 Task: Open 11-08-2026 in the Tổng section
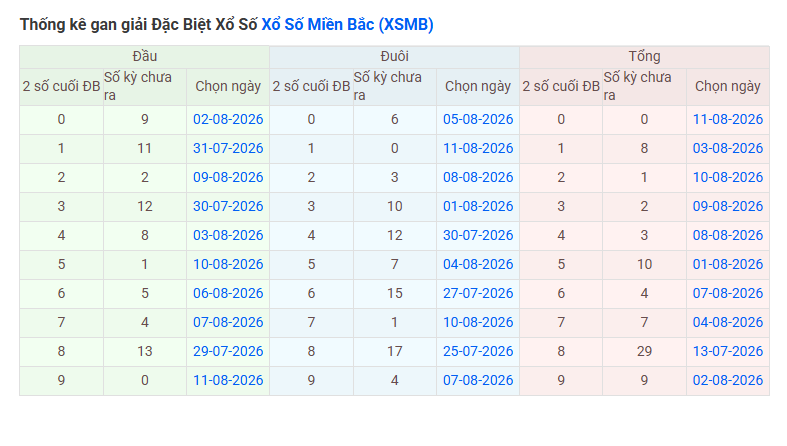coord(728,119)
